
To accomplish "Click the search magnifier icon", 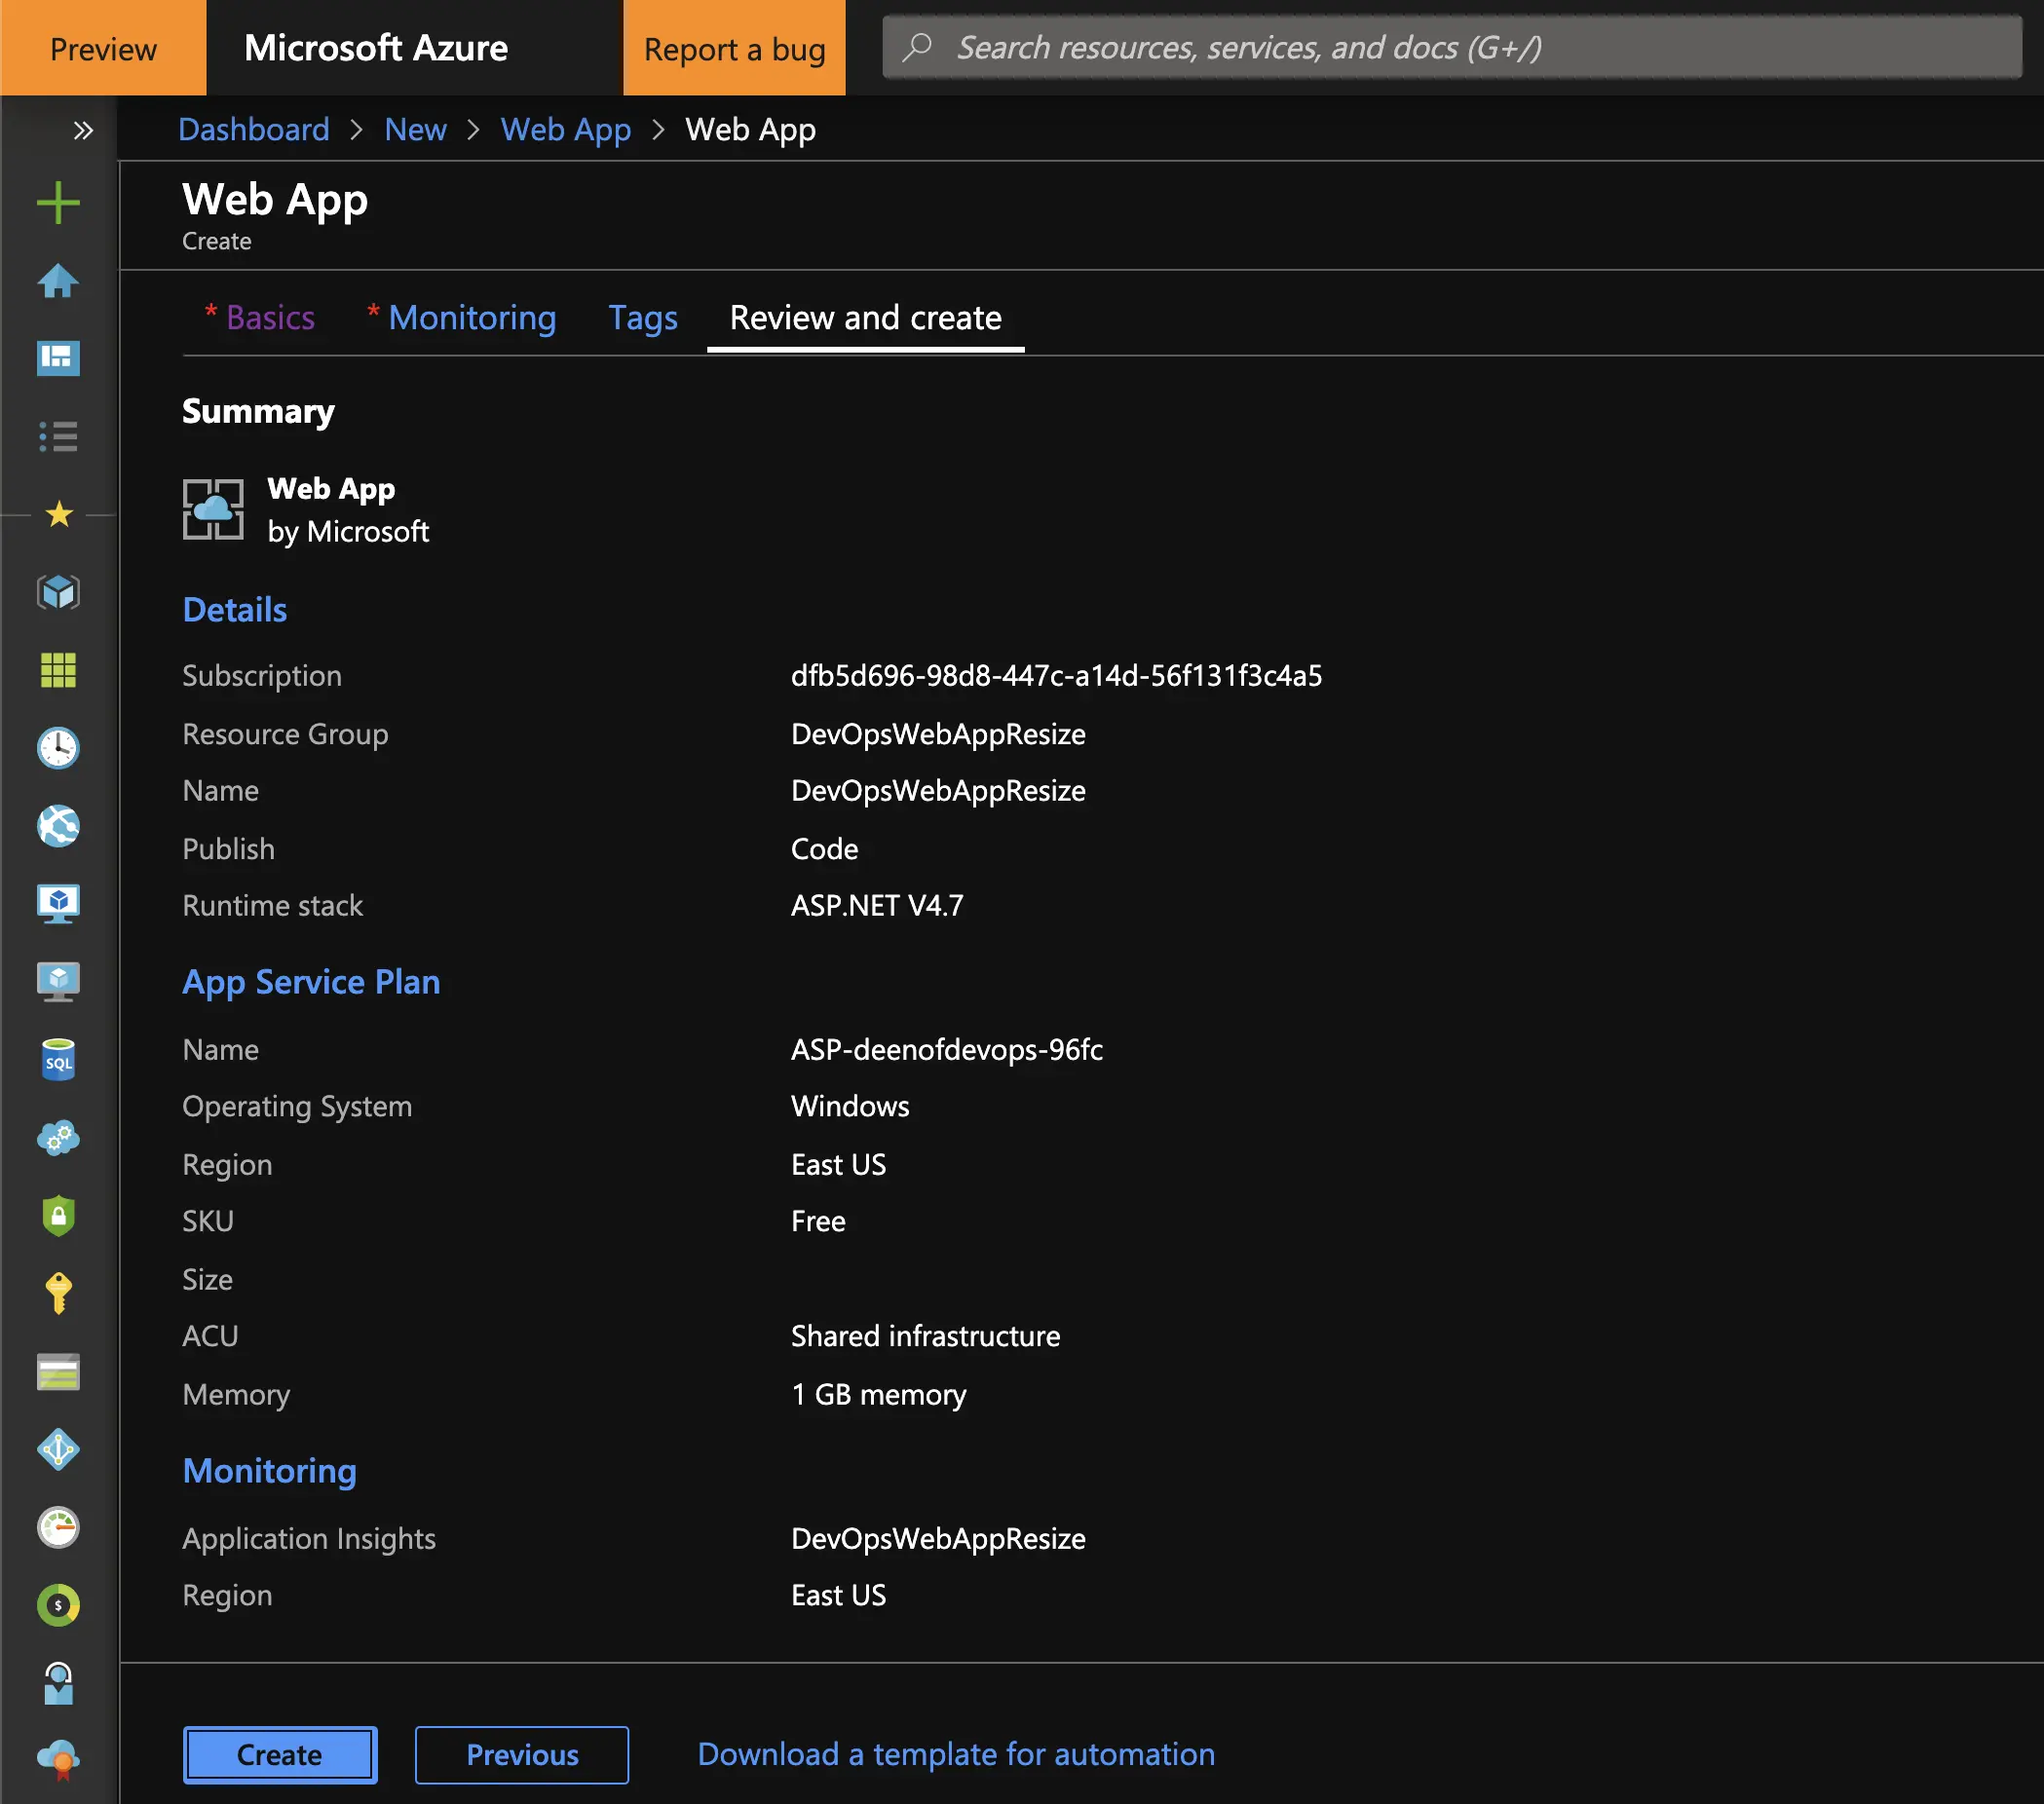I will (x=918, y=47).
